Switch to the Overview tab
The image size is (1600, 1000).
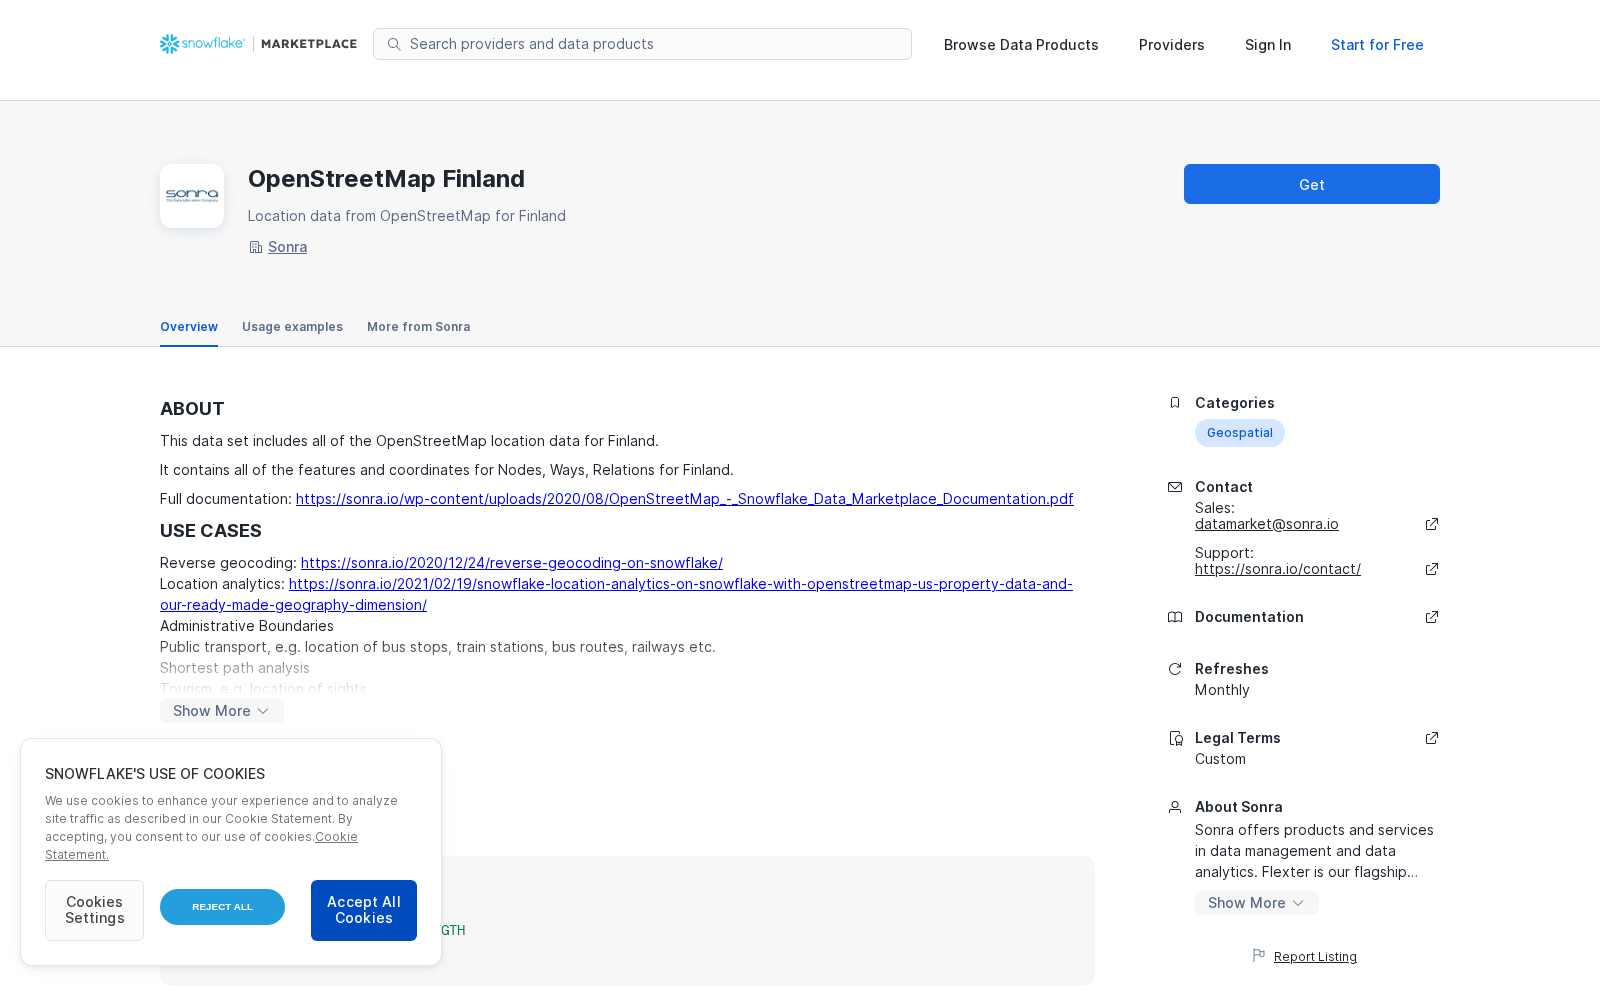pyautogui.click(x=189, y=327)
